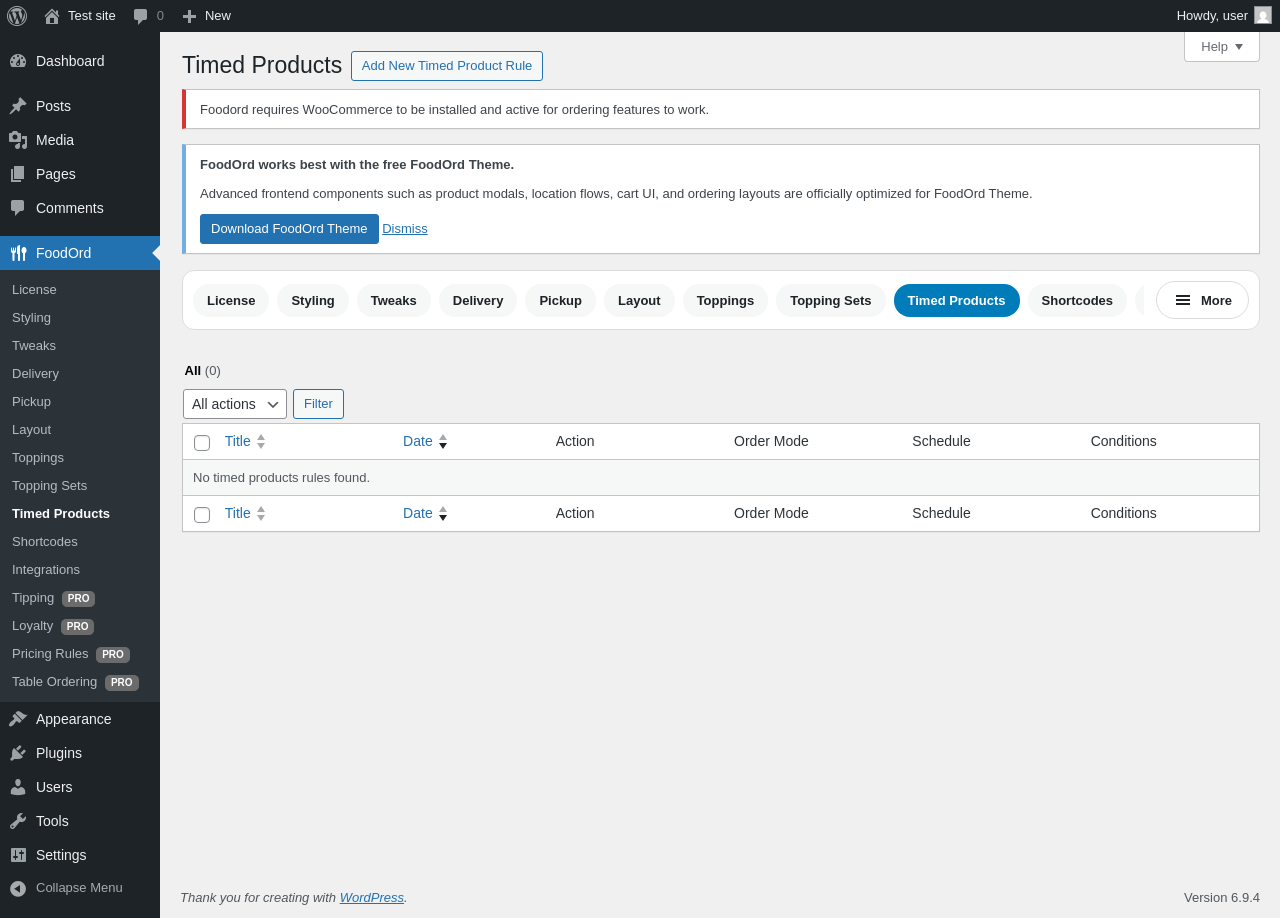The height and width of the screenshot is (918, 1280).
Task: Click the New label in admin bar
Action: point(218,16)
